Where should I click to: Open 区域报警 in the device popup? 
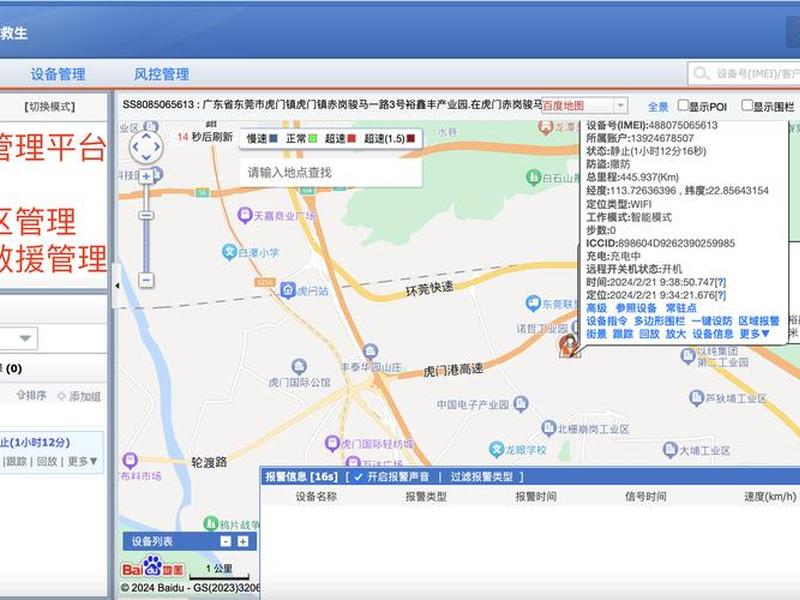(x=759, y=321)
